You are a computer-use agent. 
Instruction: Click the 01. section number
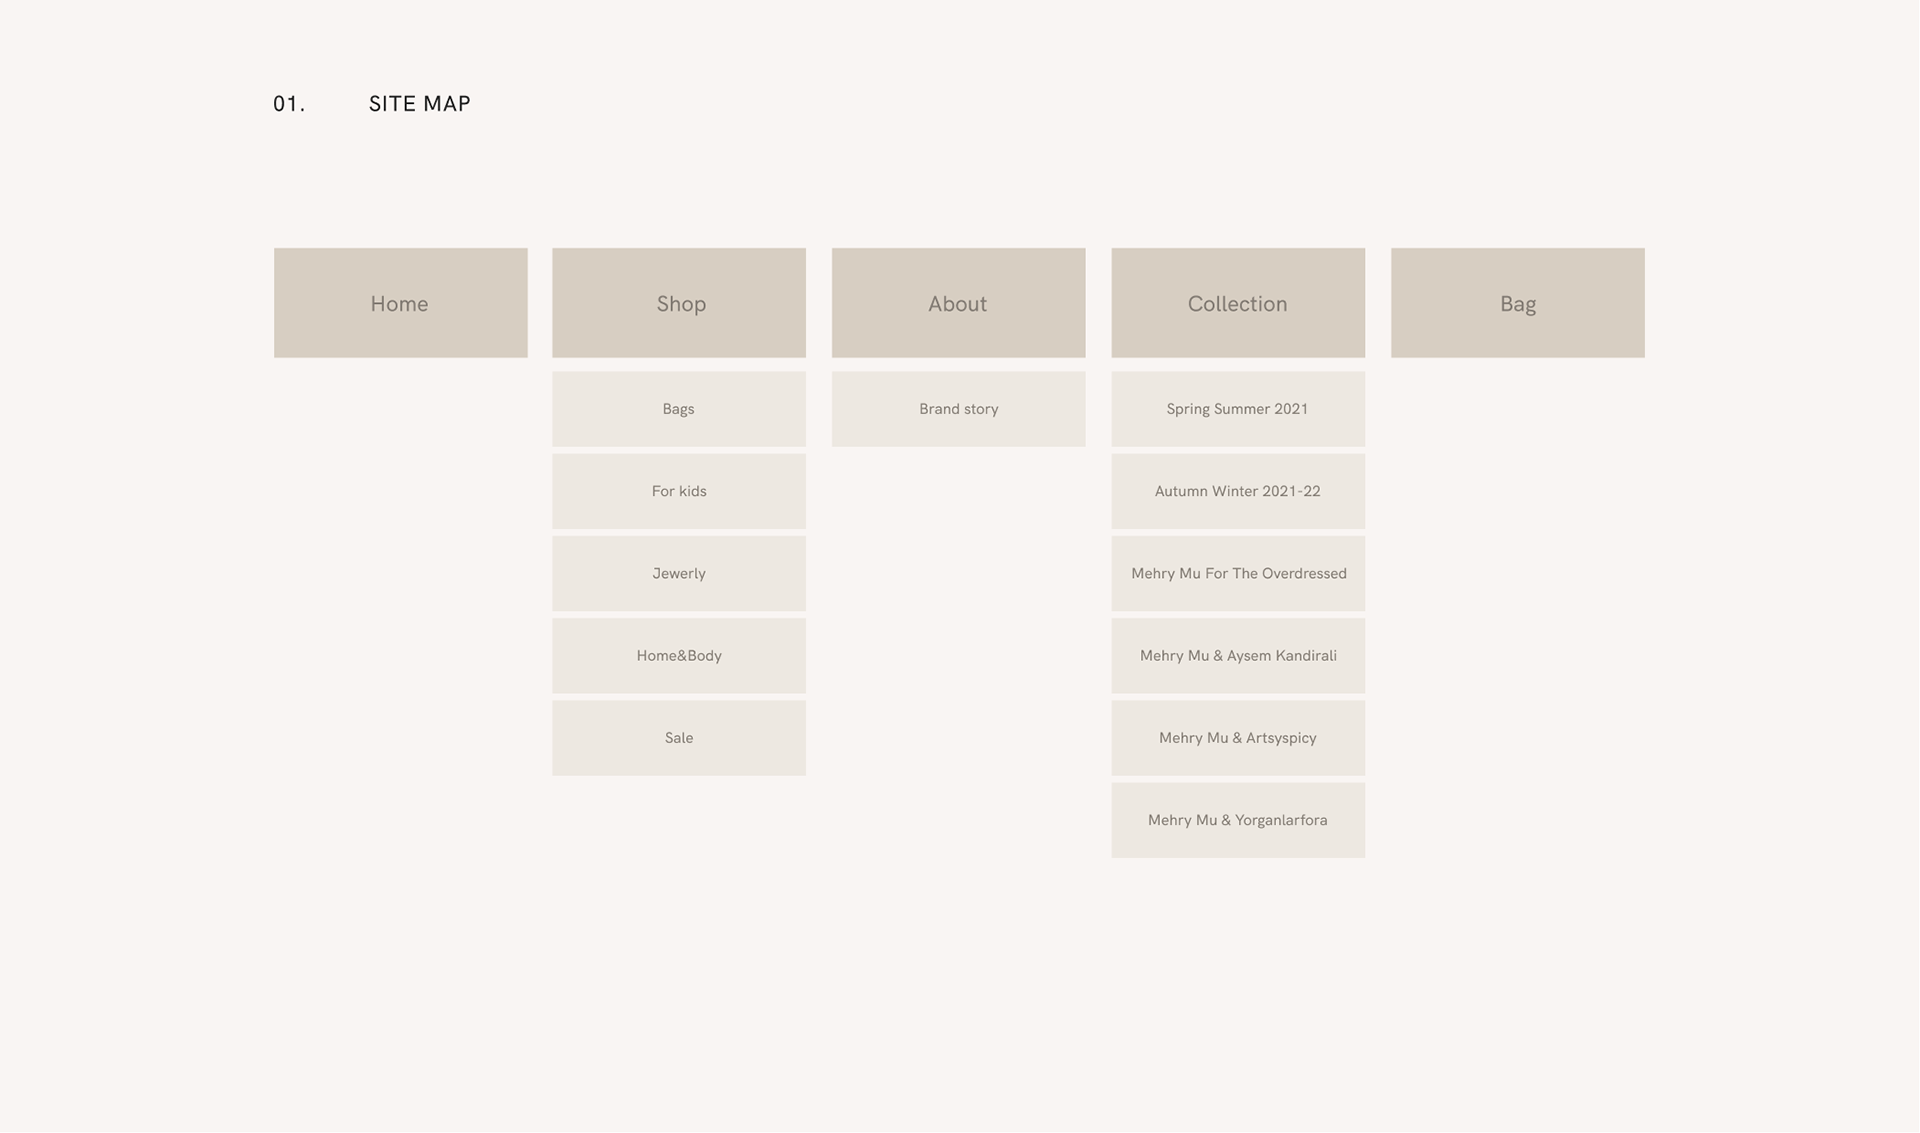tap(289, 104)
